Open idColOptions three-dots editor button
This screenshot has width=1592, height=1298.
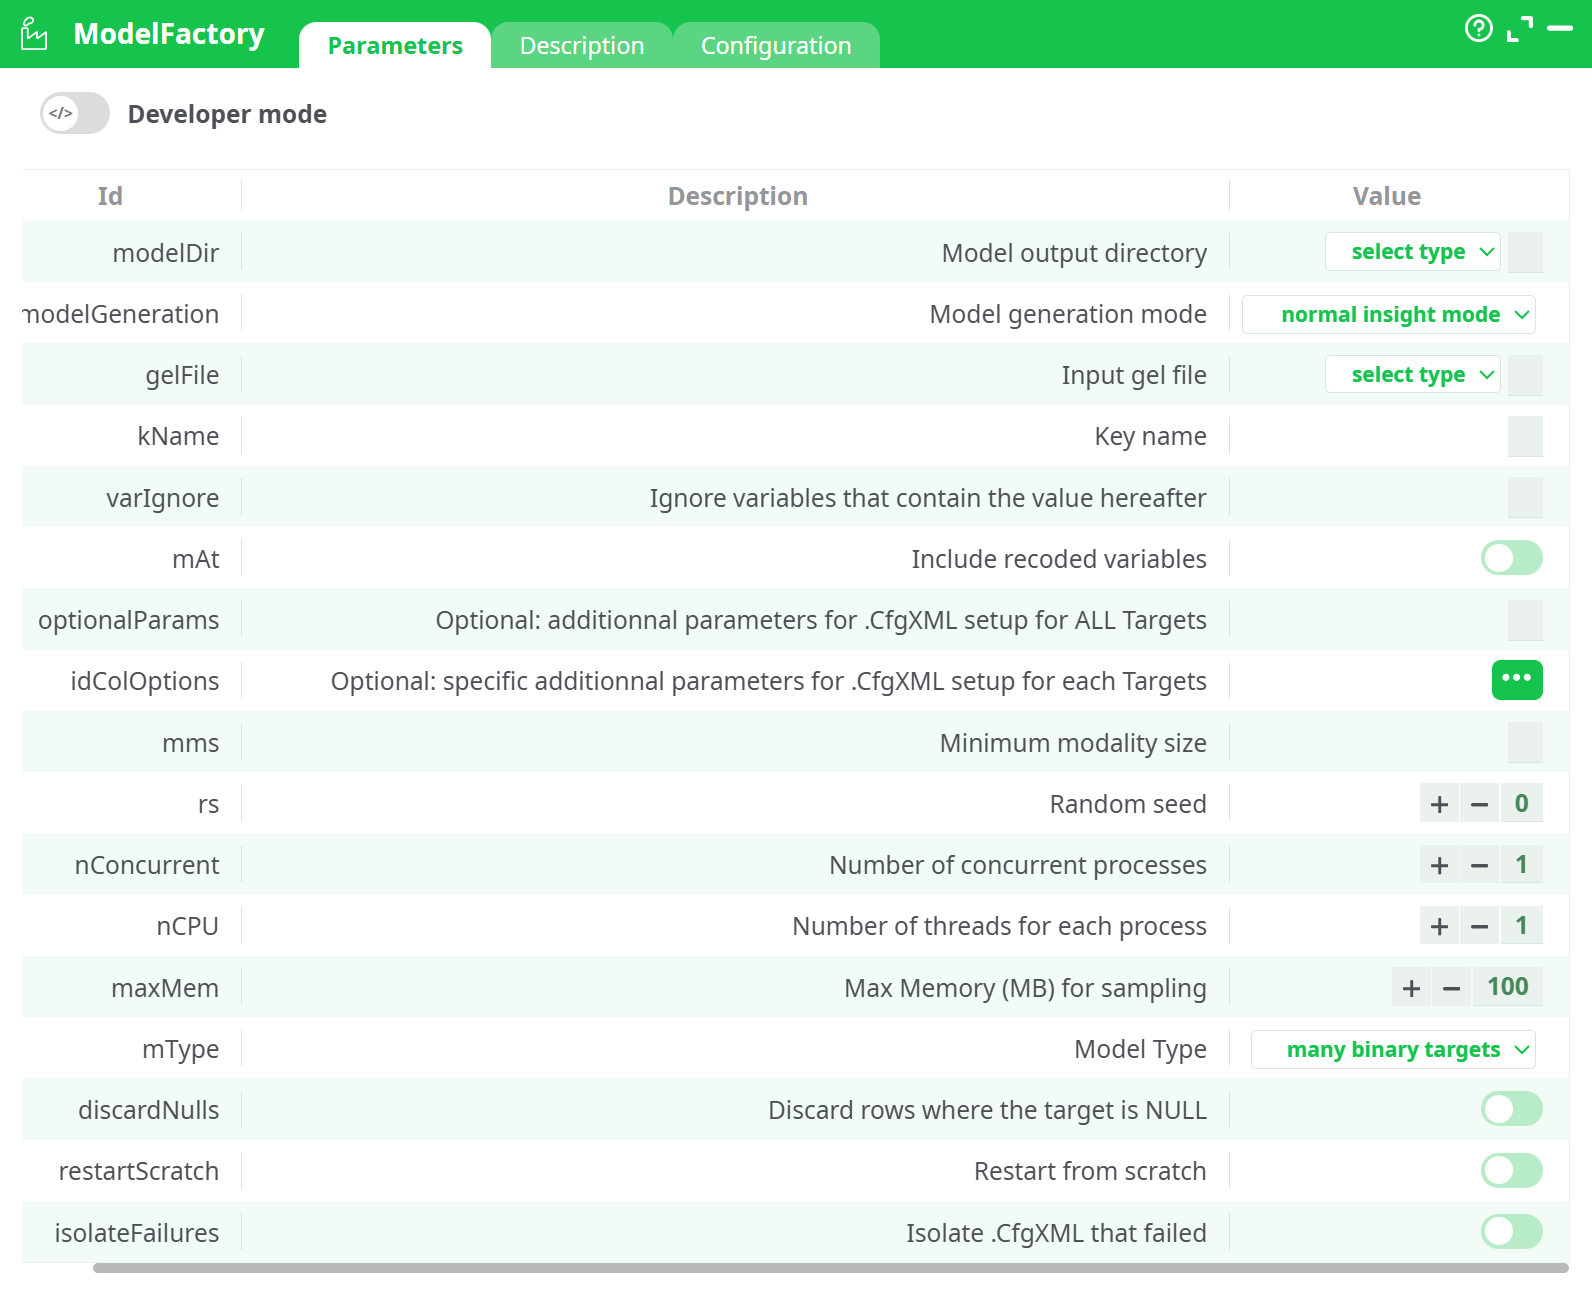click(1516, 680)
